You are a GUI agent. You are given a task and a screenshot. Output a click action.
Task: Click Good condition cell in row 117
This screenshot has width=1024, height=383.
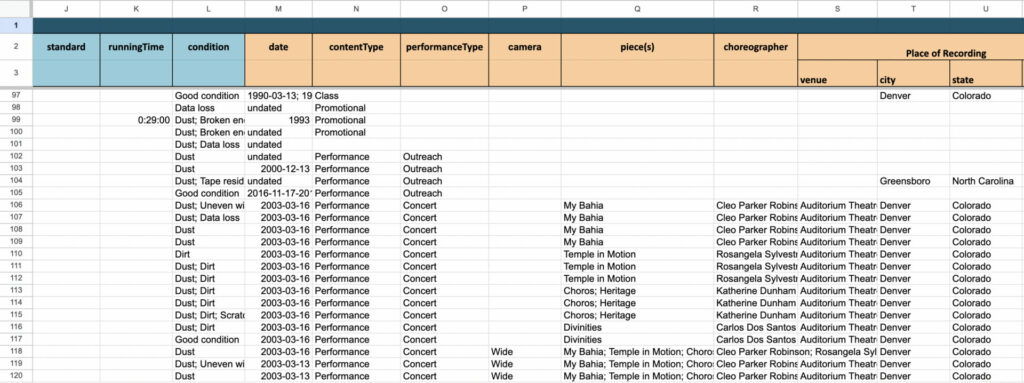click(208, 340)
